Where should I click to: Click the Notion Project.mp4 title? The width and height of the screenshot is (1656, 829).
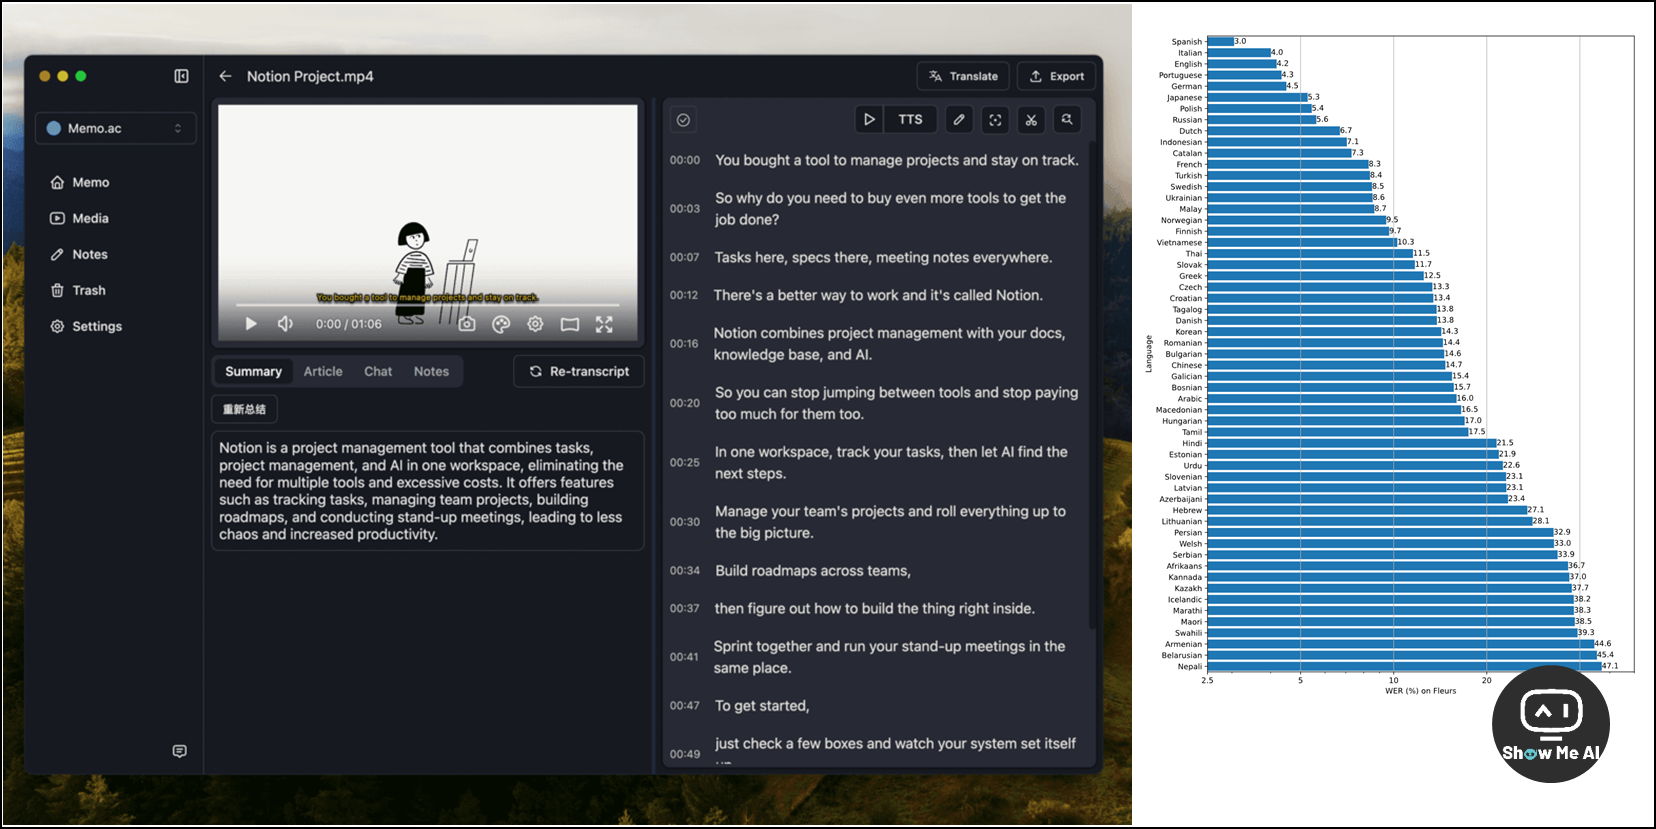310,76
